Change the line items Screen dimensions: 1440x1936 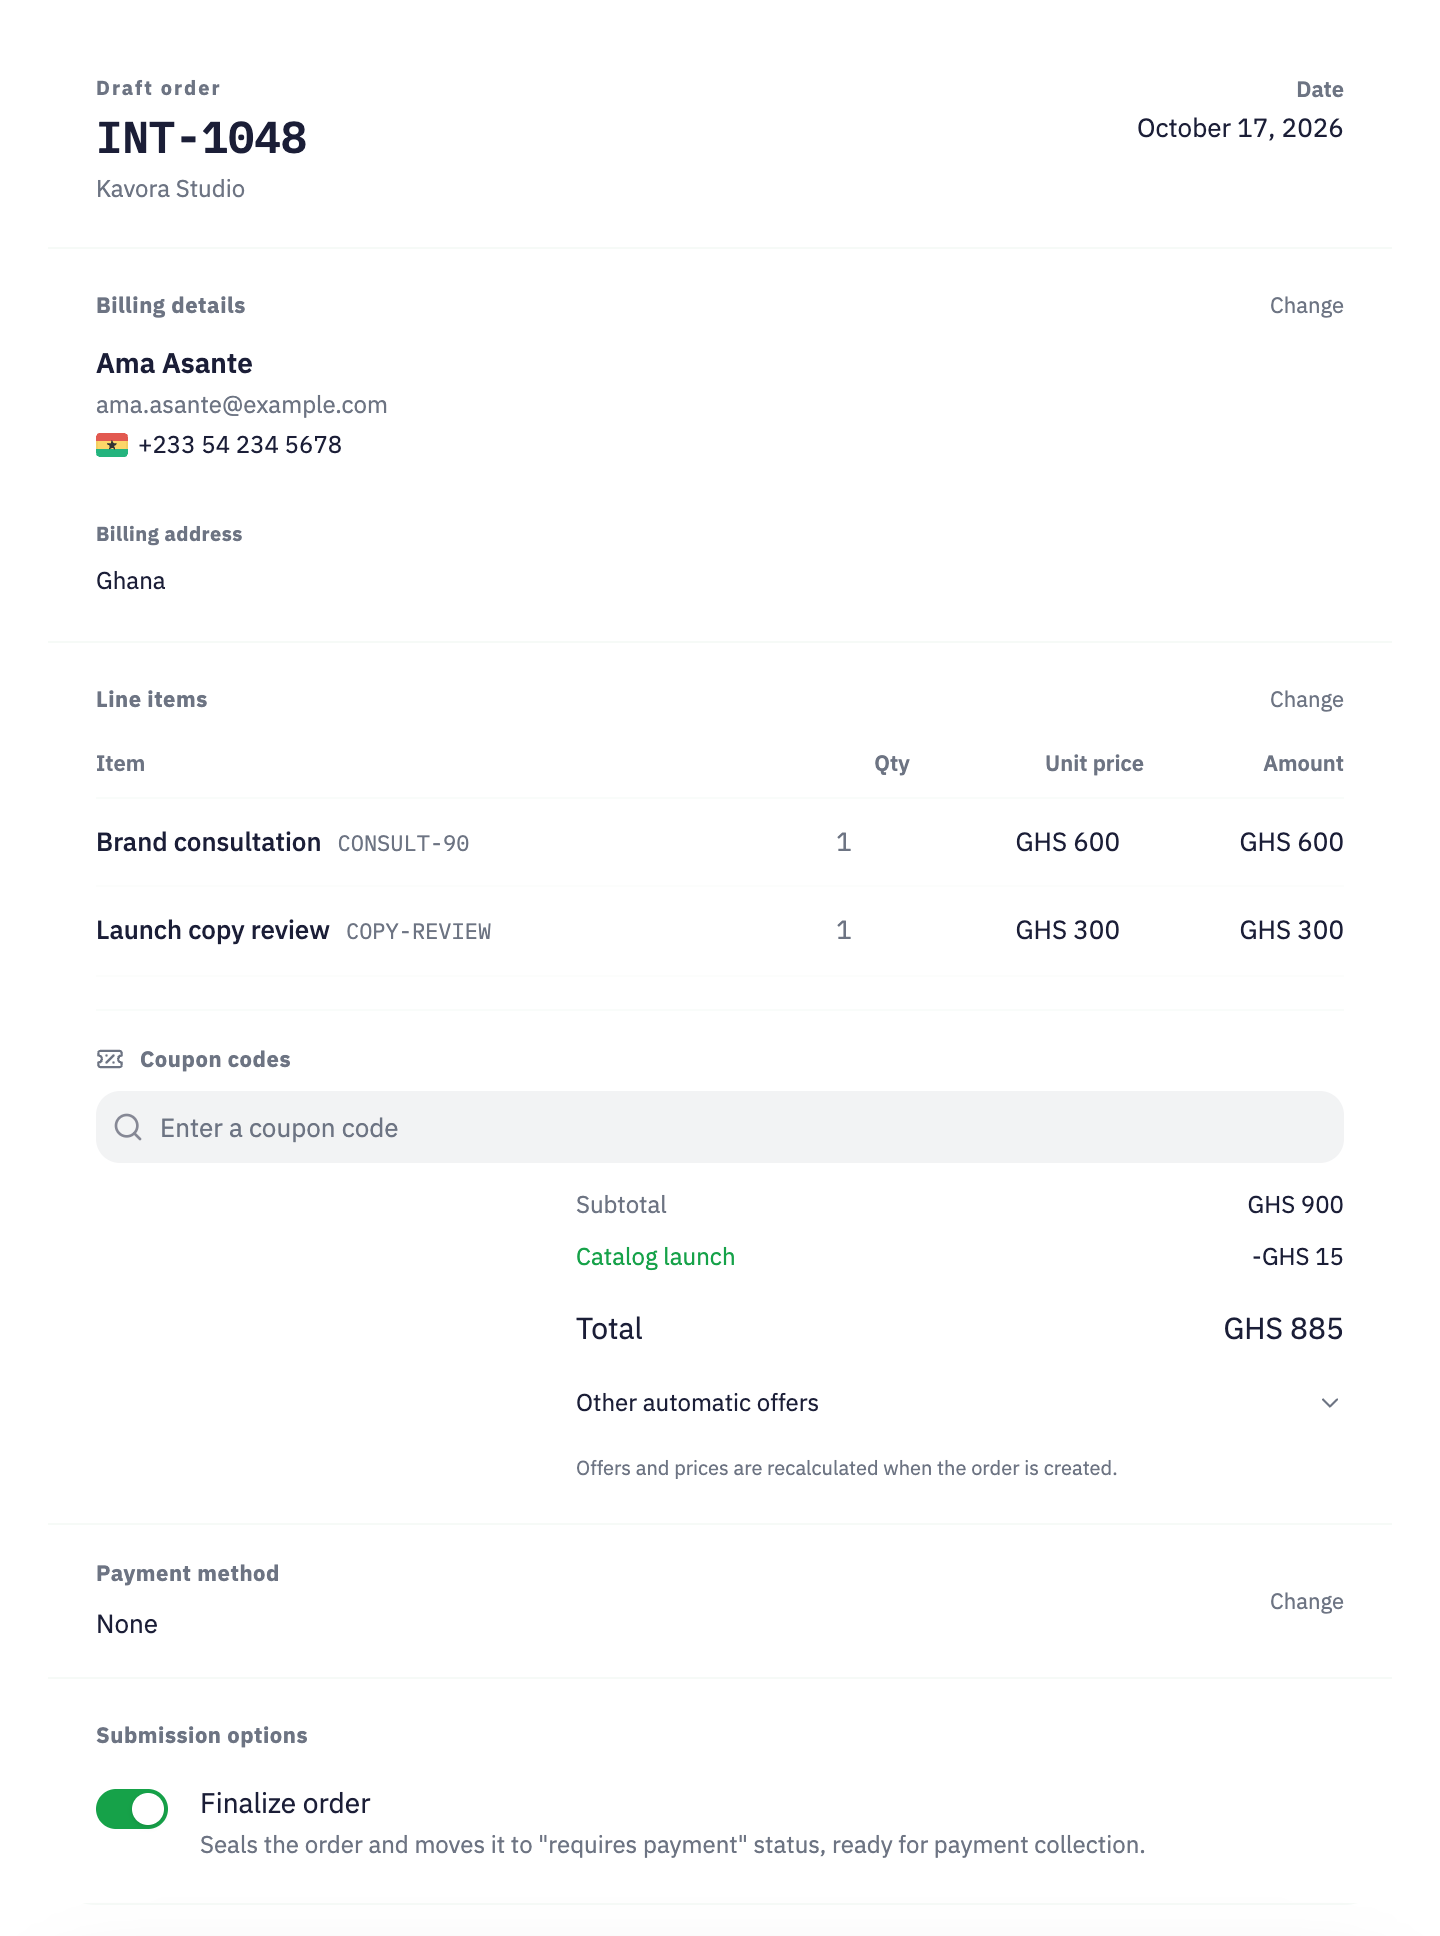click(x=1306, y=700)
